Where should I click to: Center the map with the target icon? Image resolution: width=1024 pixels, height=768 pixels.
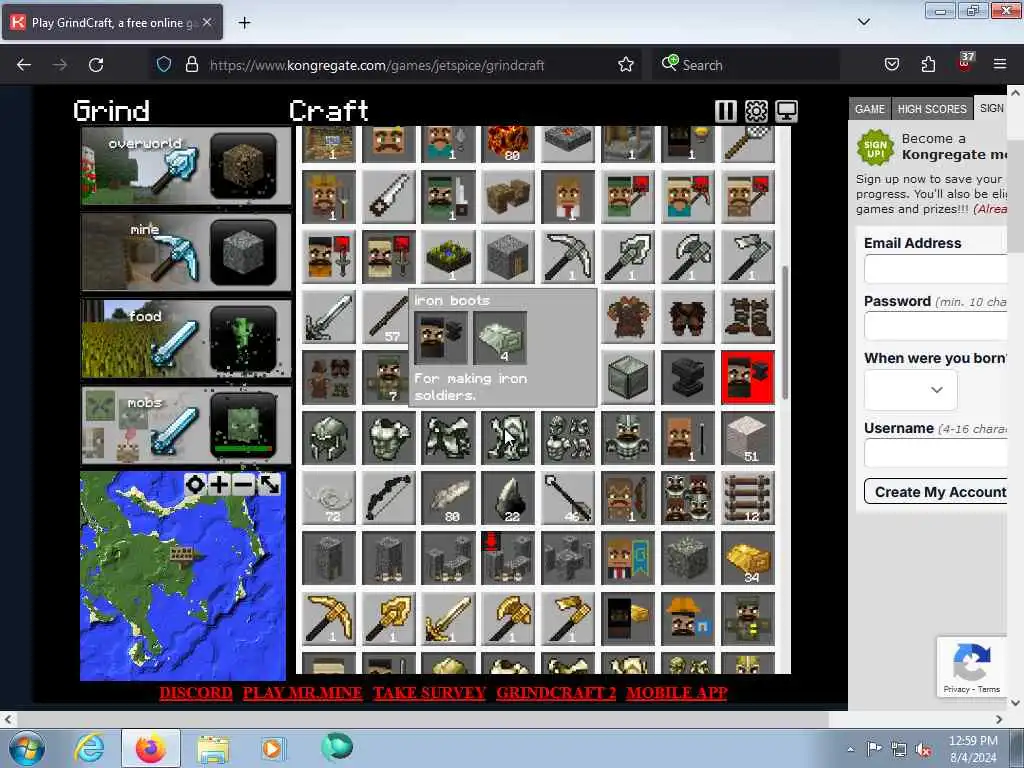[x=195, y=485]
